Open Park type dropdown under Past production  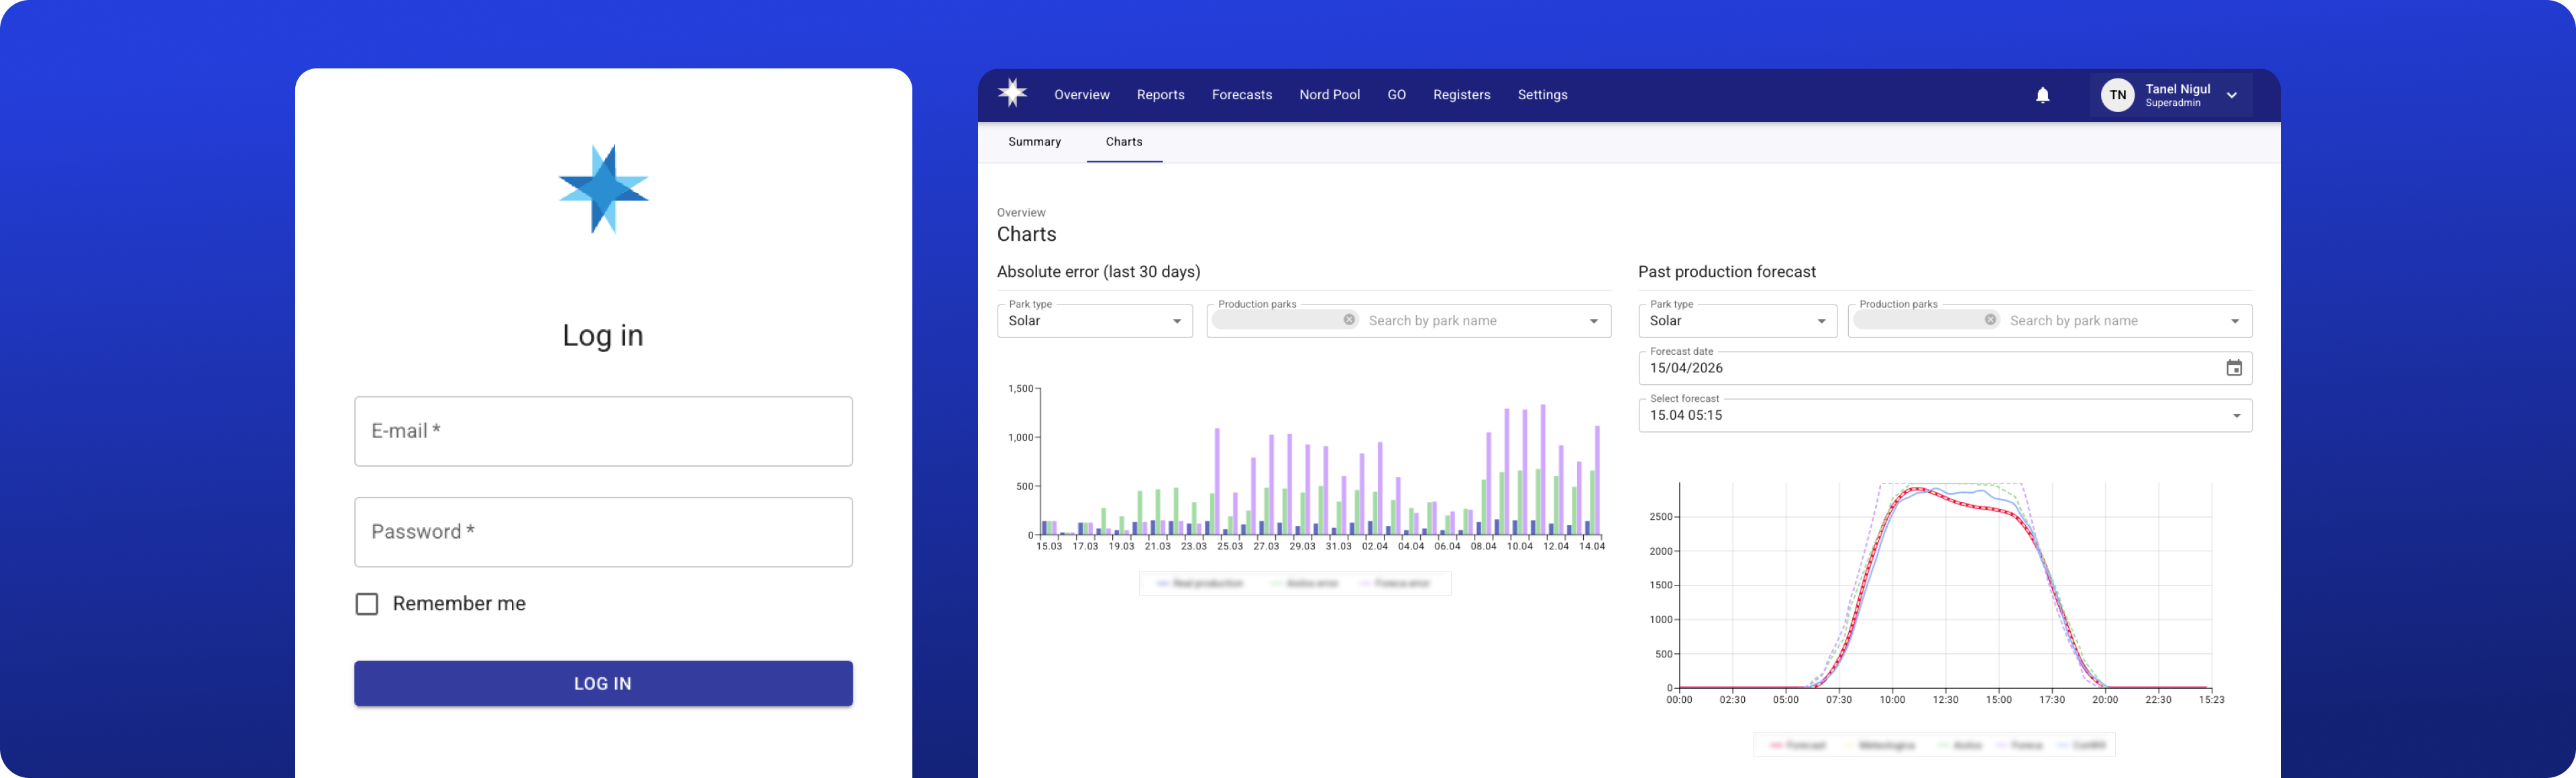[1737, 321]
